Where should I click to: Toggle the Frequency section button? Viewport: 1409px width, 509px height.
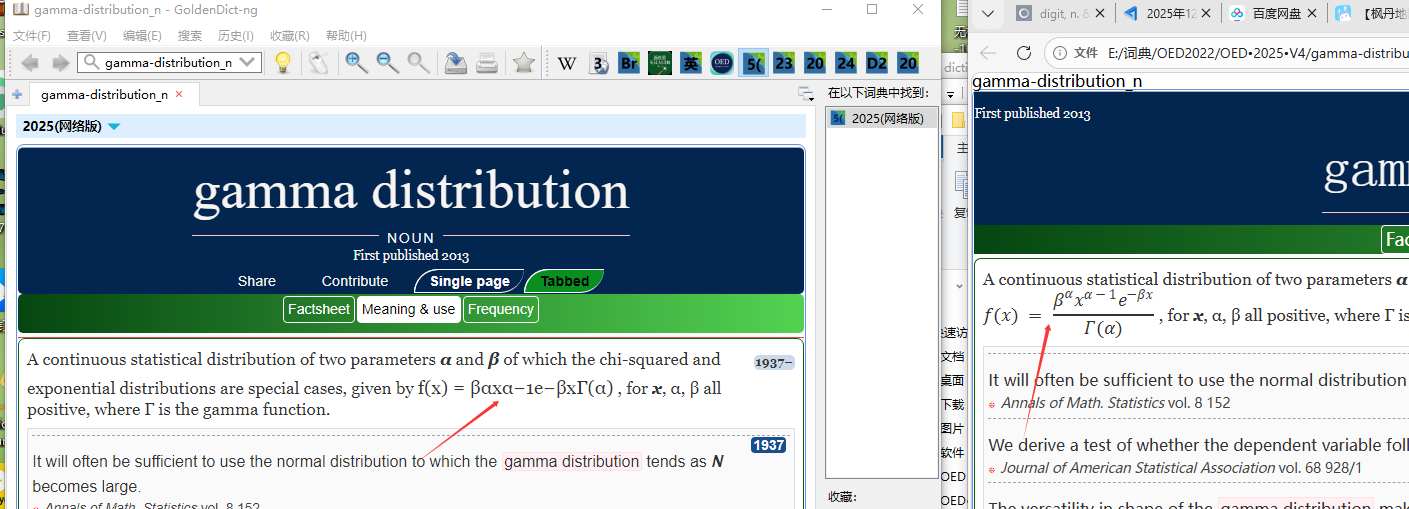click(501, 310)
